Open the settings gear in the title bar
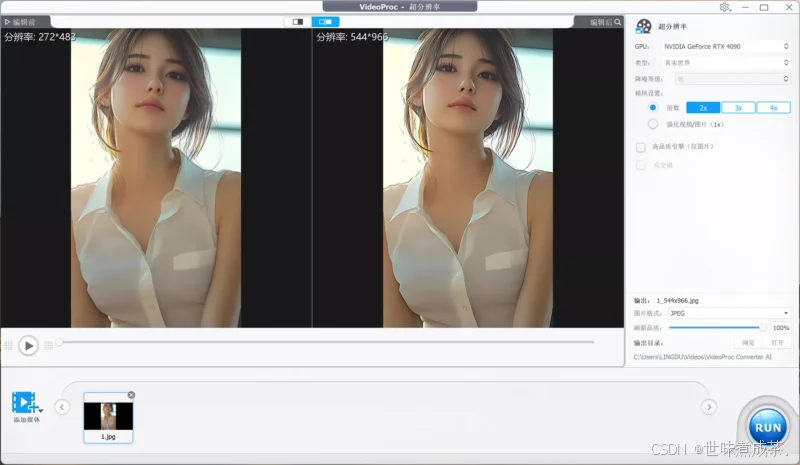The image size is (800, 465). pos(724,7)
